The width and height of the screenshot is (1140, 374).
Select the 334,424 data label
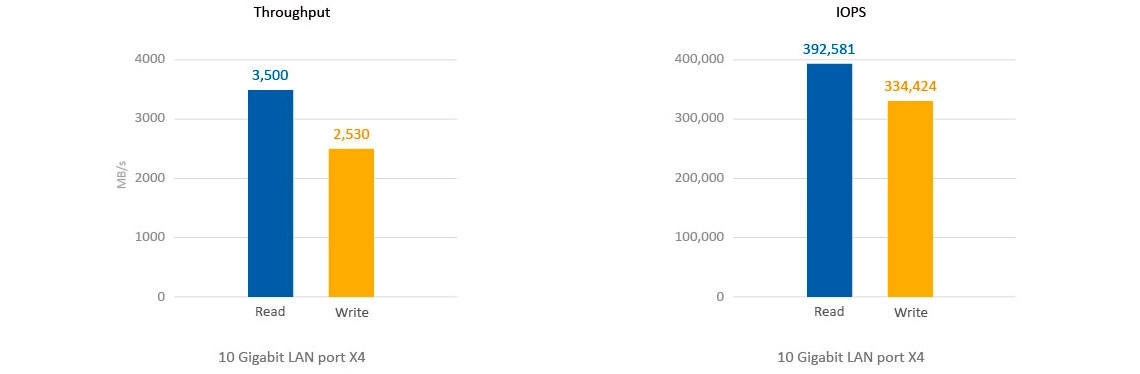(x=910, y=87)
